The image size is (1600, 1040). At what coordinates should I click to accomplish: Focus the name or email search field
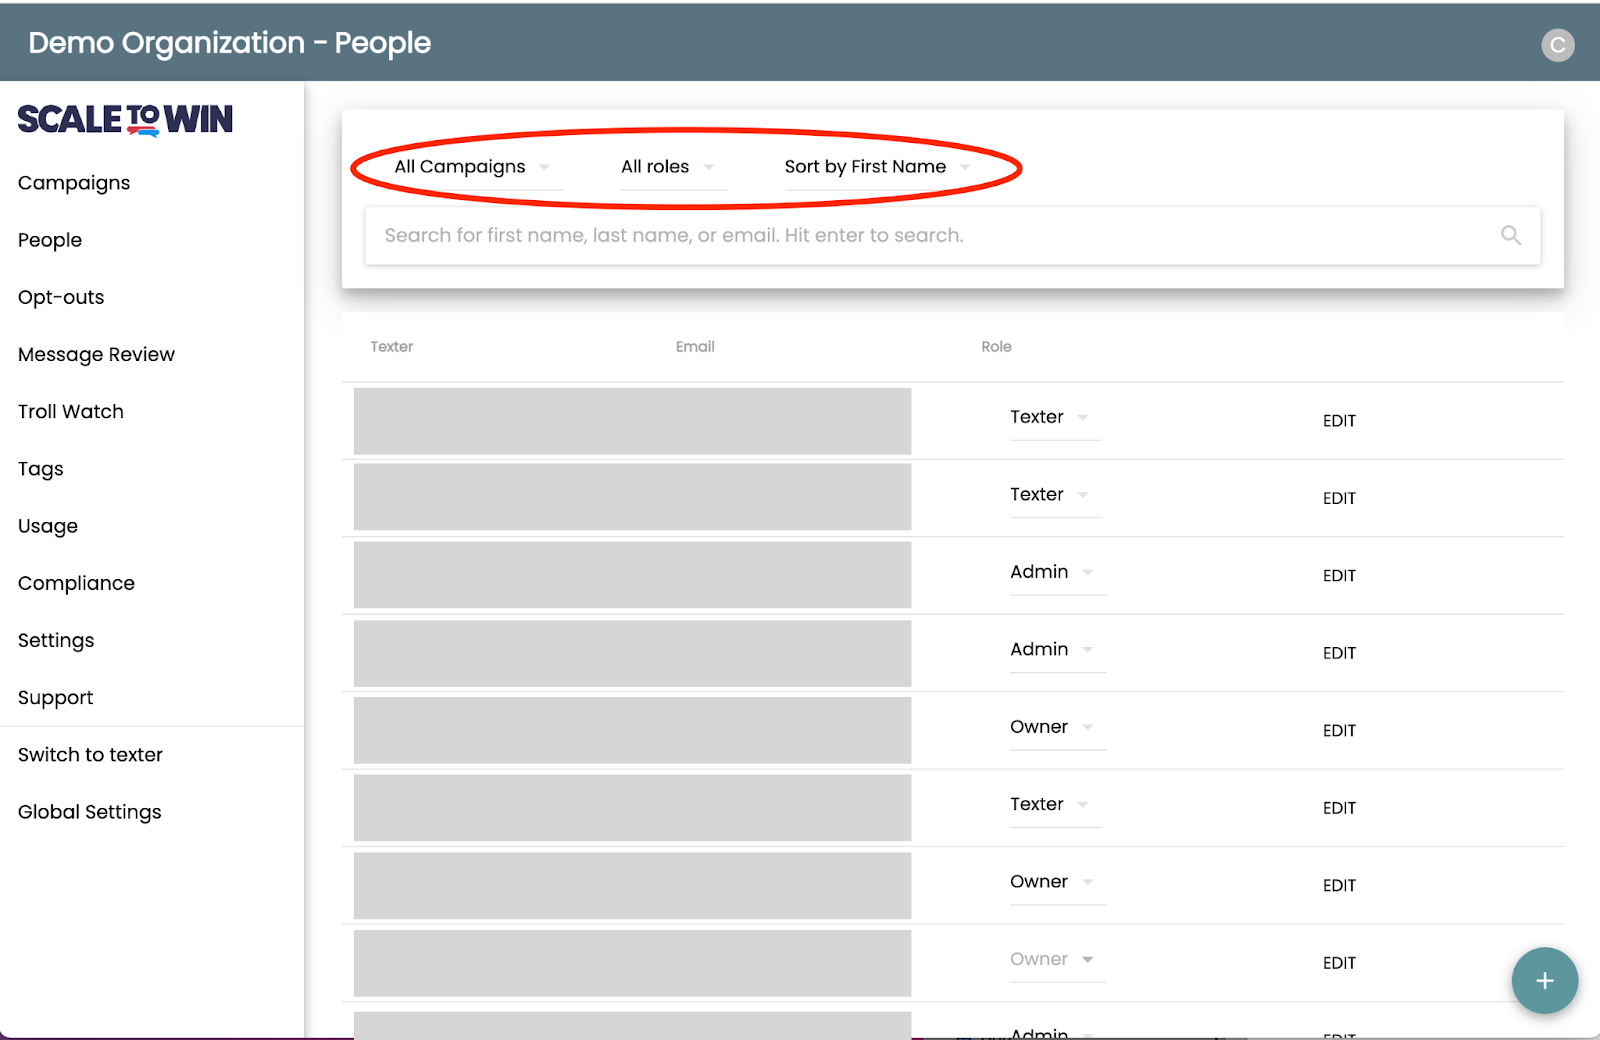952,236
